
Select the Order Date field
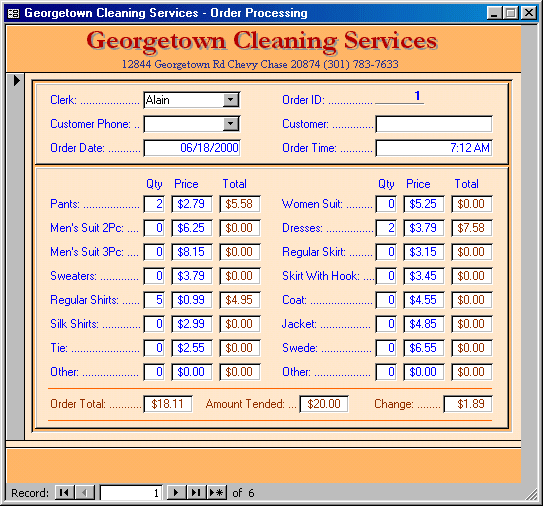192,148
